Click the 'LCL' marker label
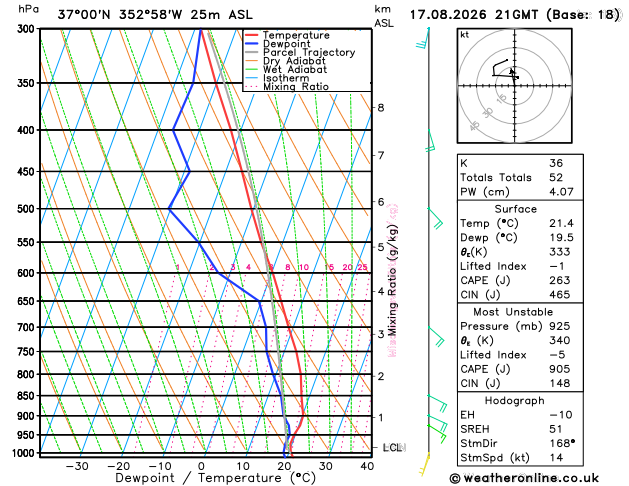 (393, 448)
